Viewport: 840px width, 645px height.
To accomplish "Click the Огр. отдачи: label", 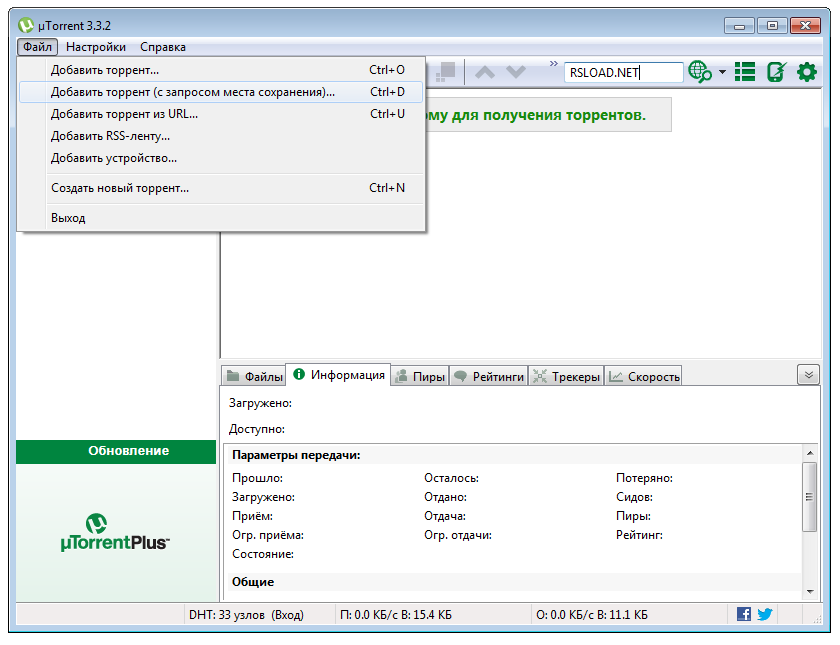I will tap(458, 535).
